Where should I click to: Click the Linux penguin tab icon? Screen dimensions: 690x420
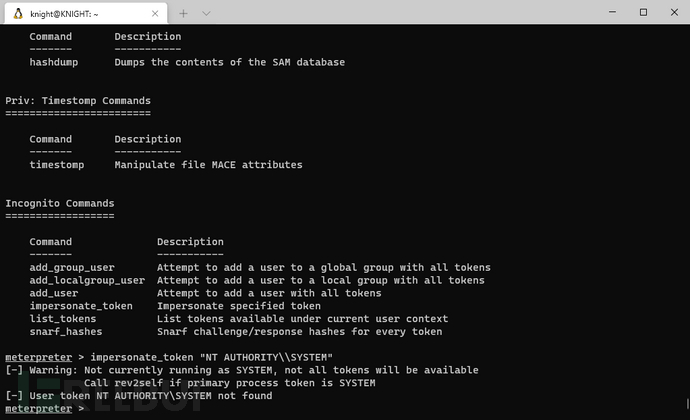click(18, 14)
